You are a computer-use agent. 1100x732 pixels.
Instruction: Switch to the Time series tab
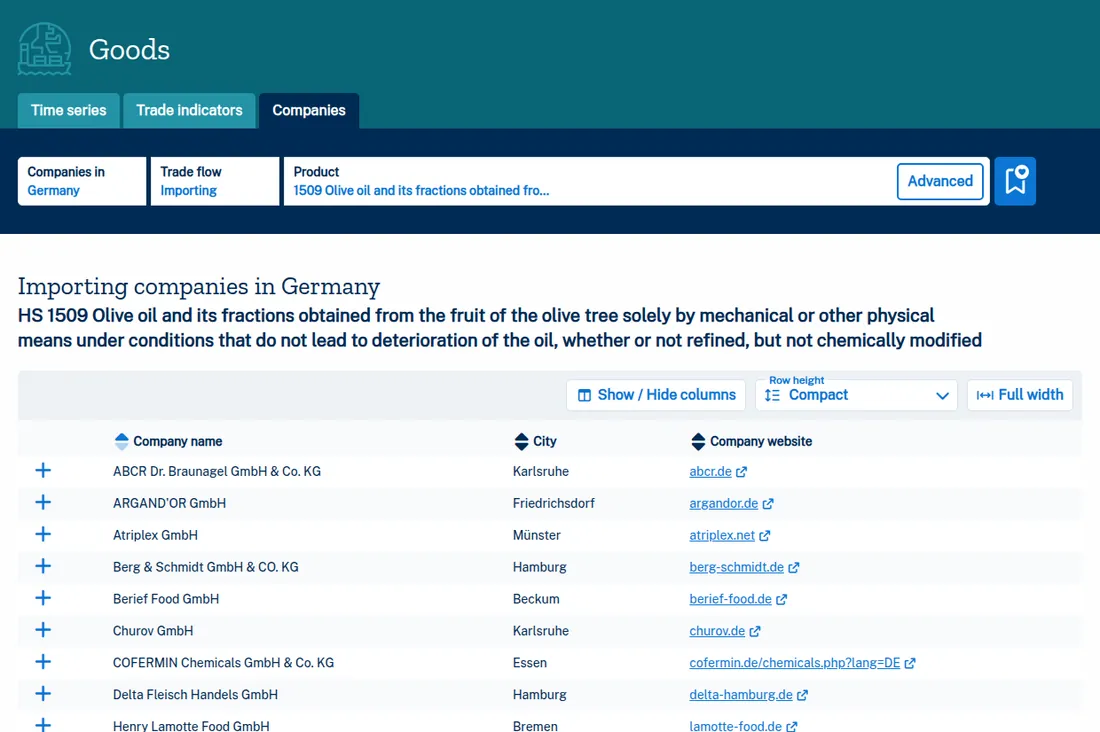[x=69, y=111]
